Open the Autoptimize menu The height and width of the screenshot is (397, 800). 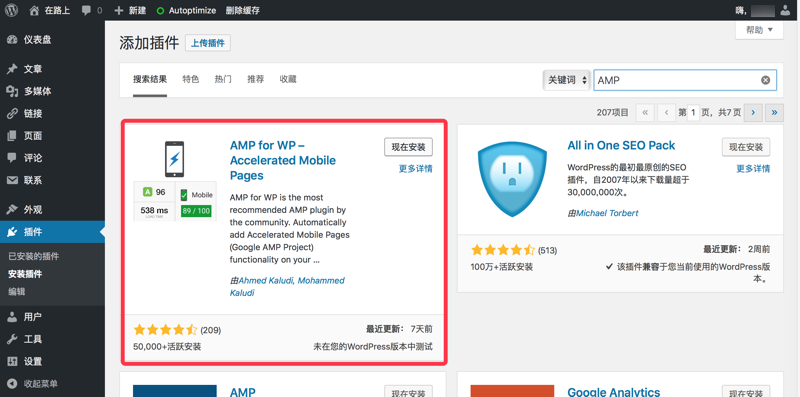point(186,10)
